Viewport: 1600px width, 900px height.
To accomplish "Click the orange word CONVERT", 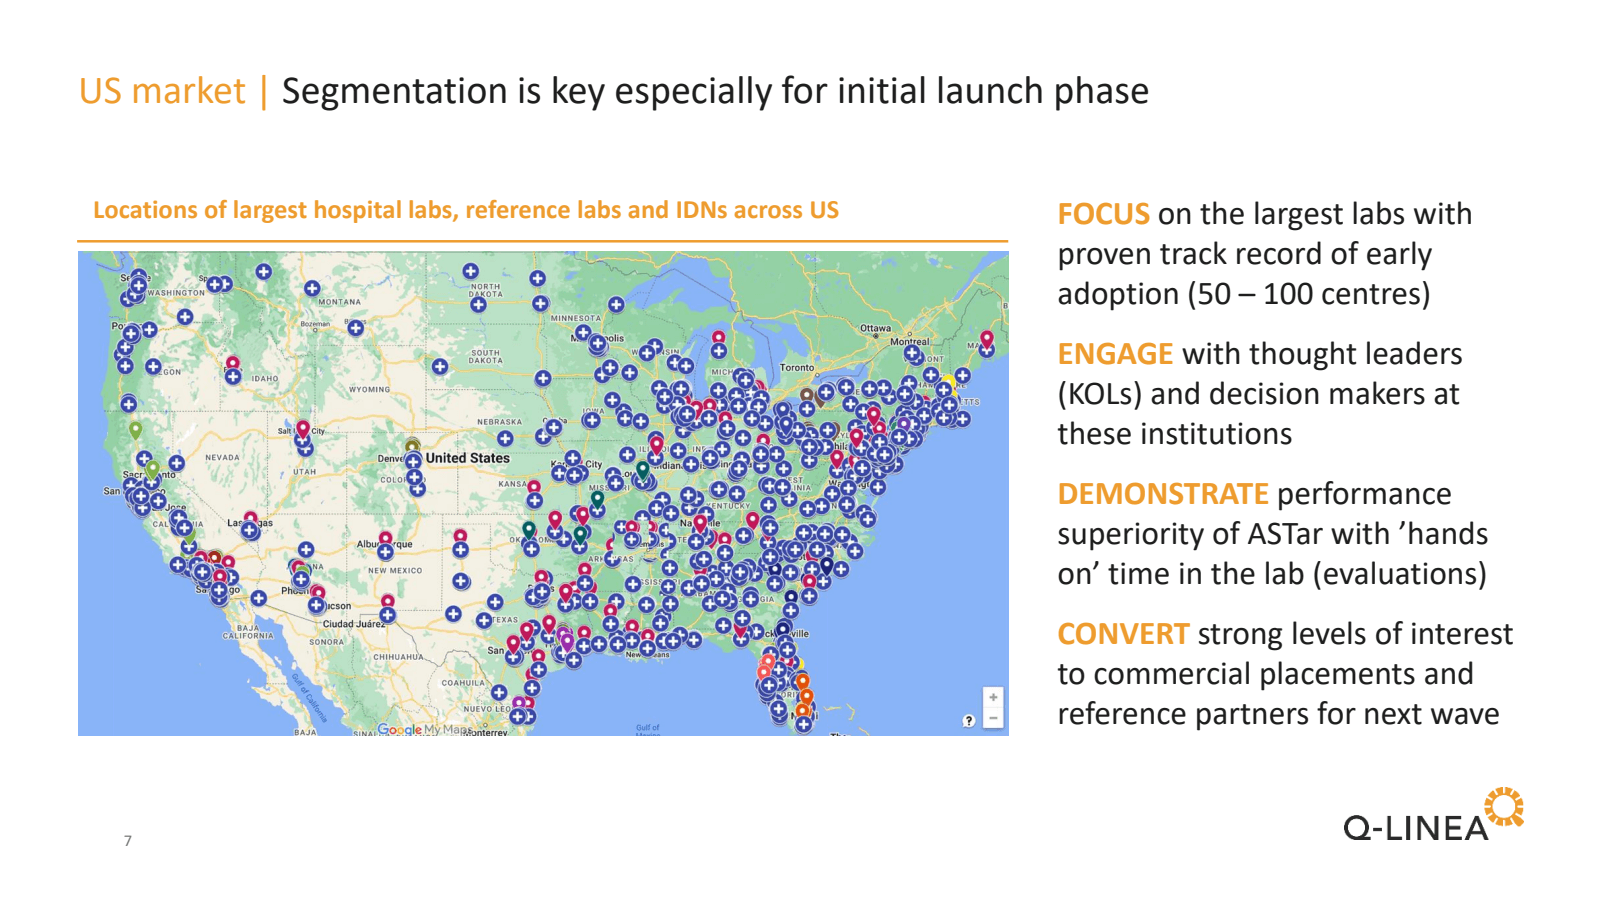I will 1123,634.
